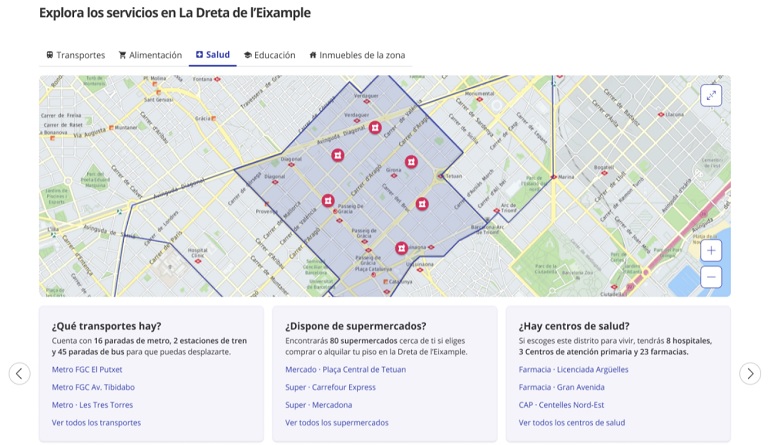Click the Tetuan metro station marker
Image resolution: width=768 pixels, height=445 pixels.
click(440, 176)
